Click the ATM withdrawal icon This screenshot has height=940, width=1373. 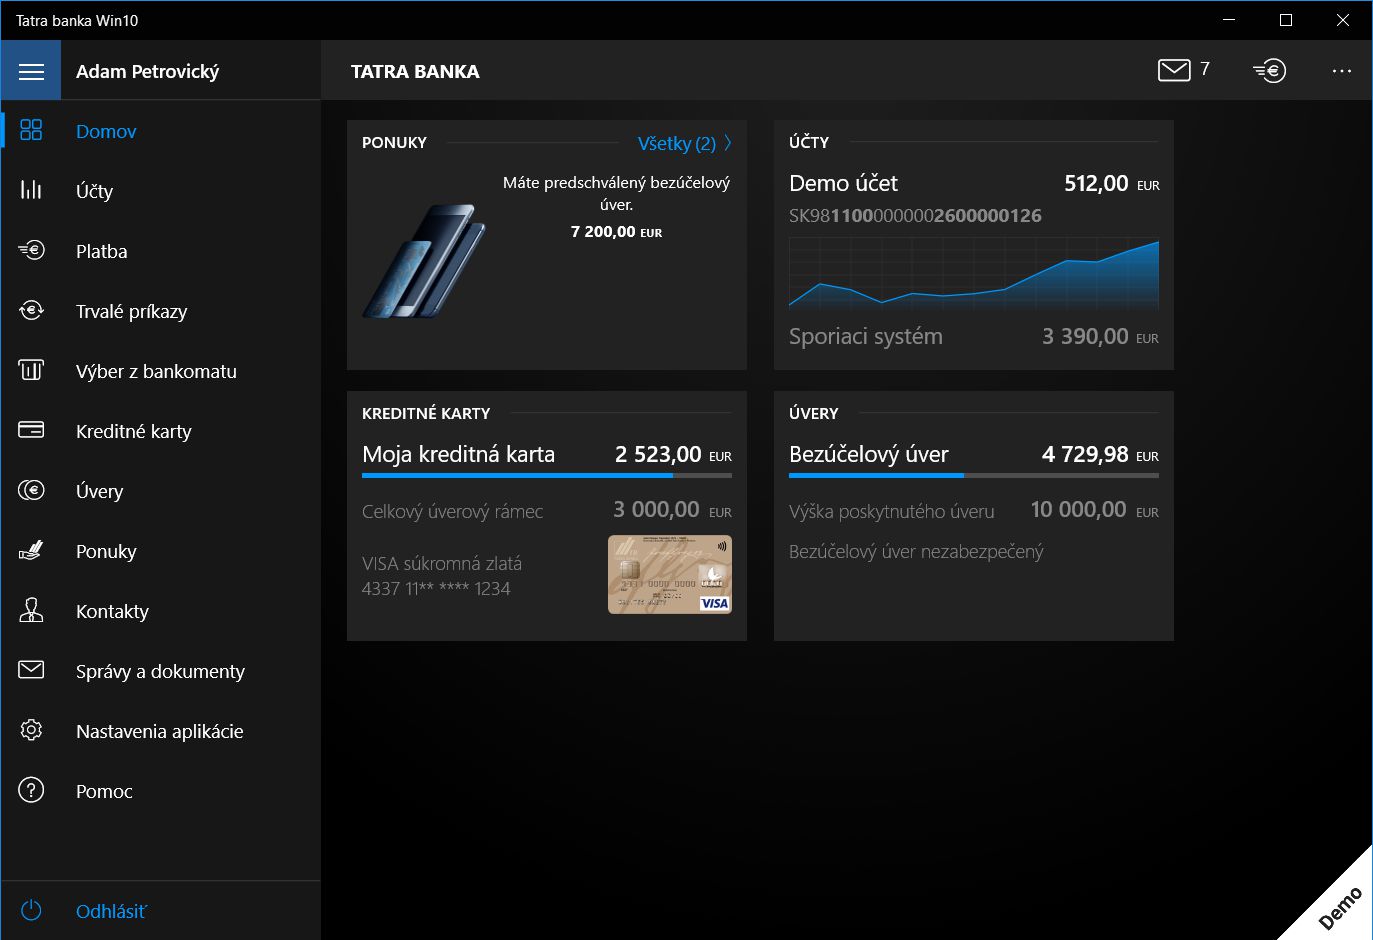pyautogui.click(x=31, y=370)
